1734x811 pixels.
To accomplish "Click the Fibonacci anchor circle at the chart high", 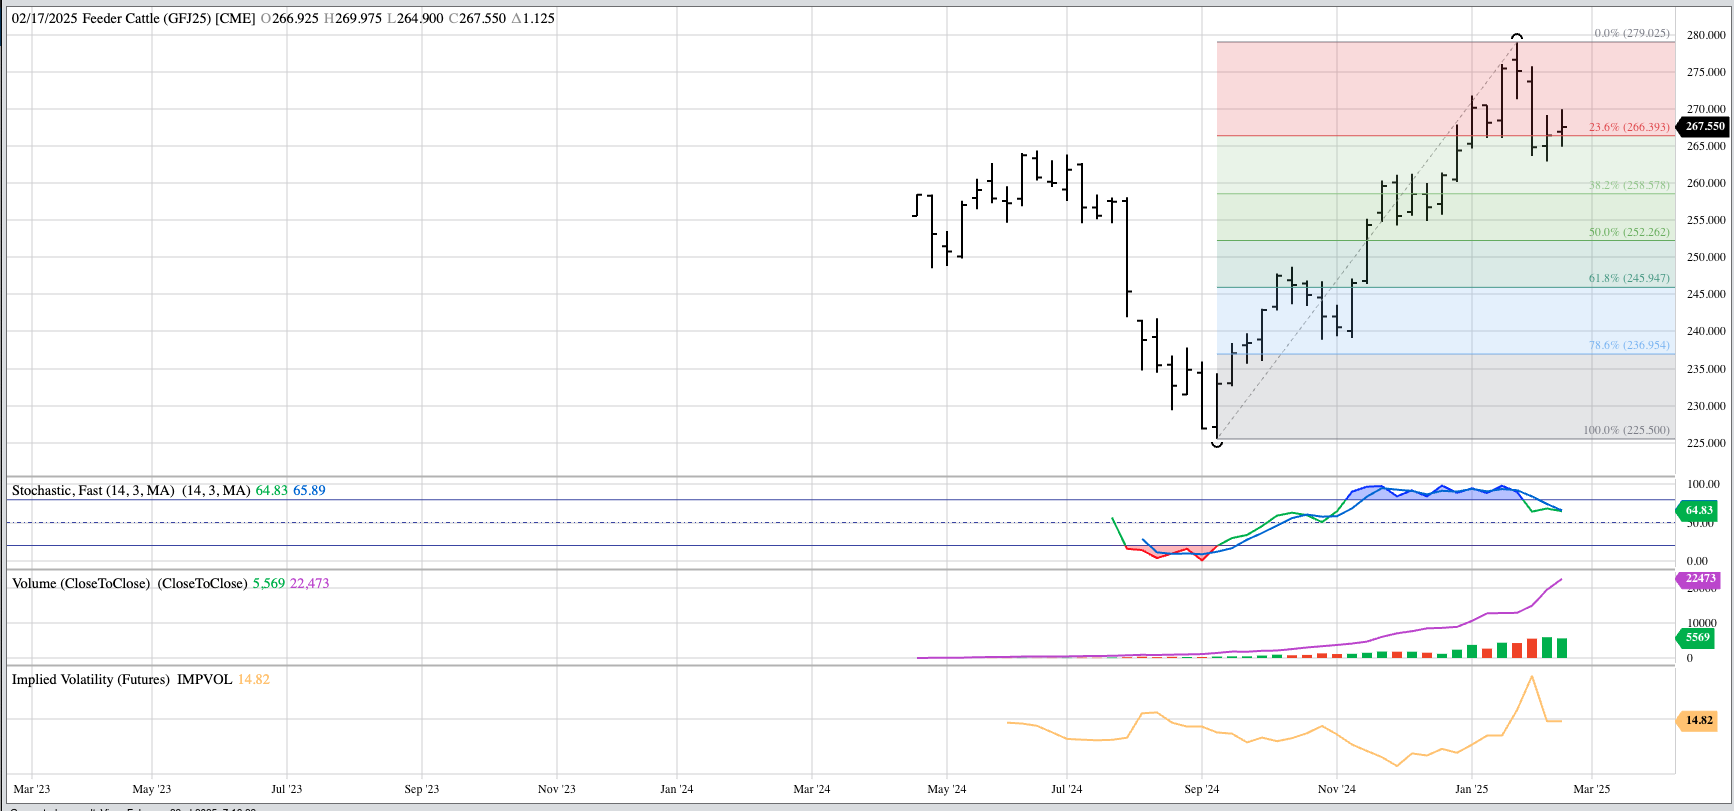I will 1517,37.
